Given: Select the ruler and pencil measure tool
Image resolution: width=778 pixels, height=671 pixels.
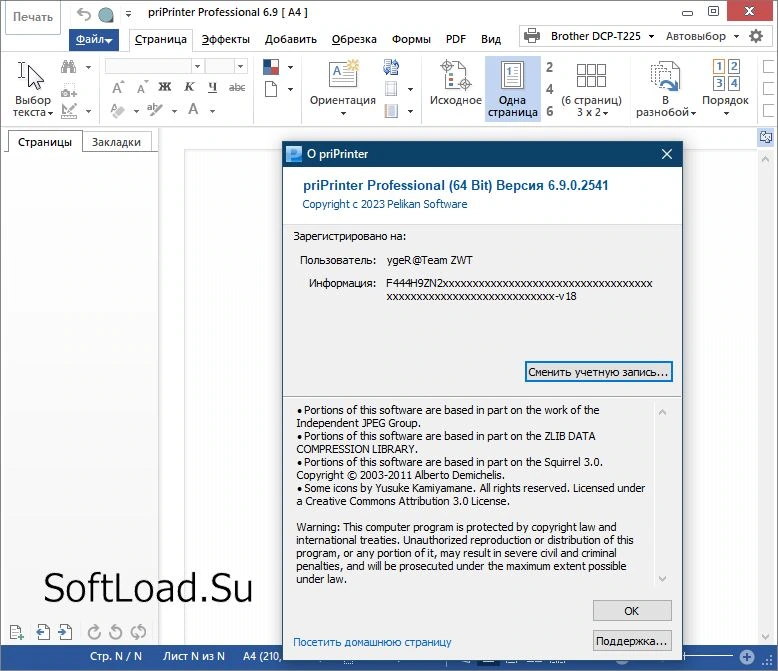Looking at the screenshot, I should pos(68,111).
